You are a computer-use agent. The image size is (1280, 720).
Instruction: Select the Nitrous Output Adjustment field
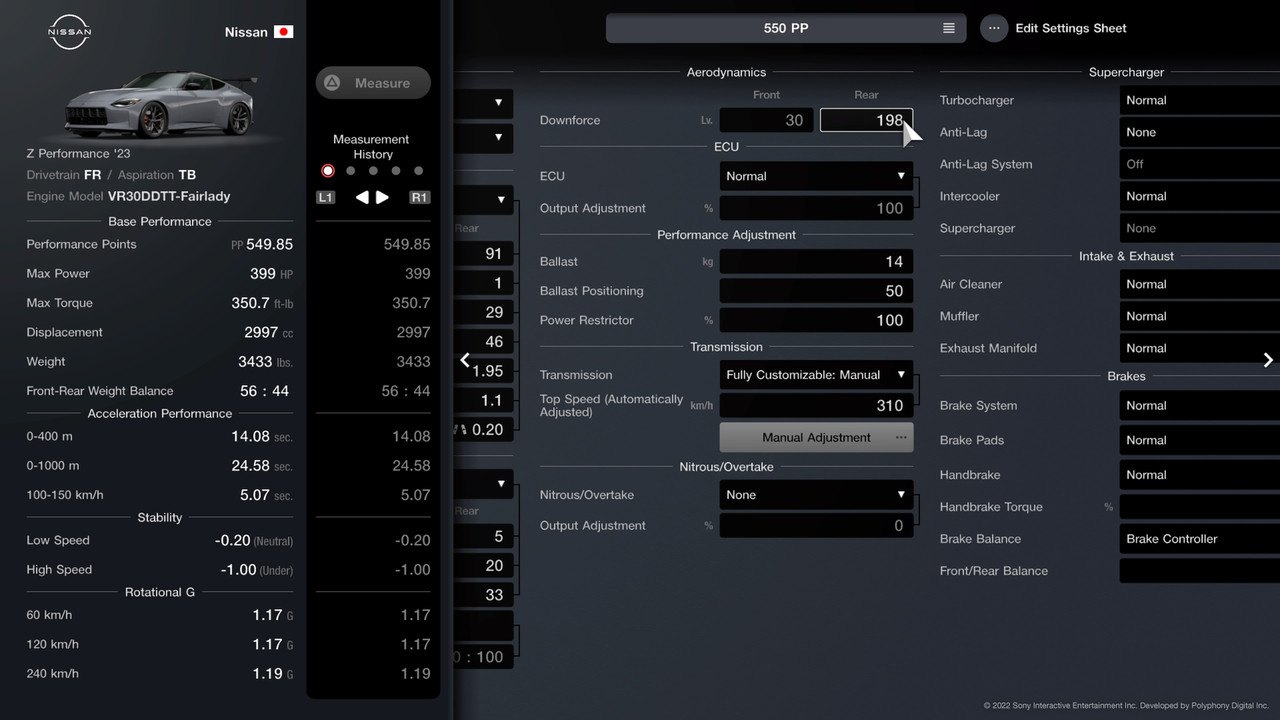click(816, 525)
